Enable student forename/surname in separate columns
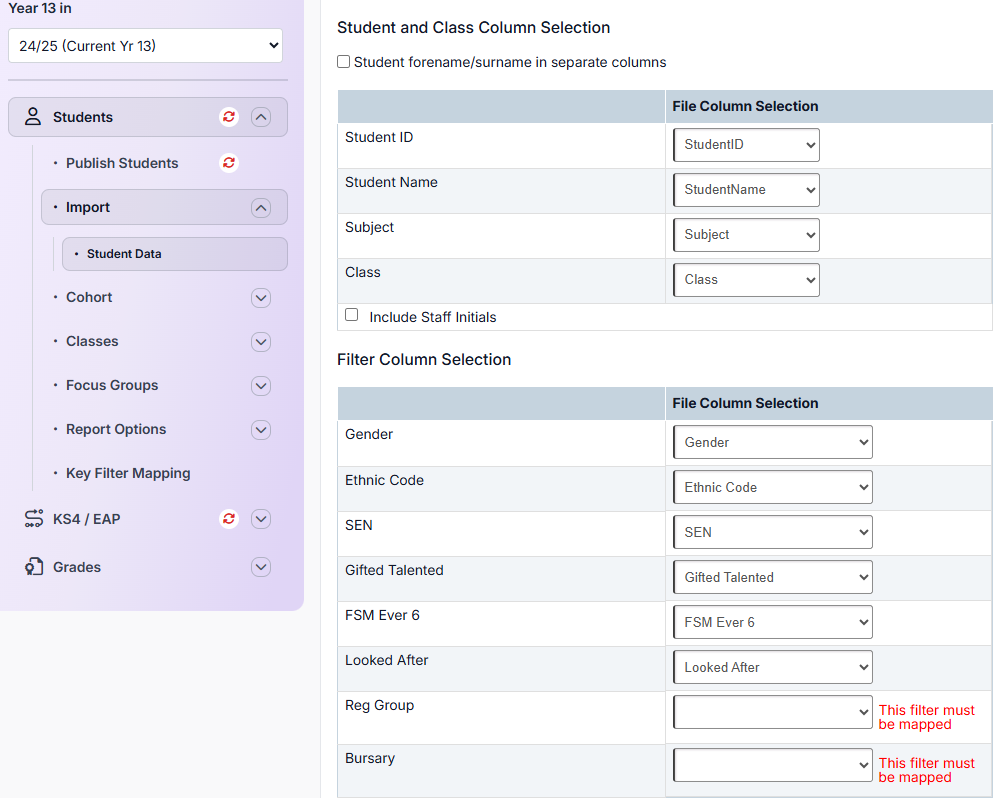The image size is (1007, 798). (x=344, y=62)
